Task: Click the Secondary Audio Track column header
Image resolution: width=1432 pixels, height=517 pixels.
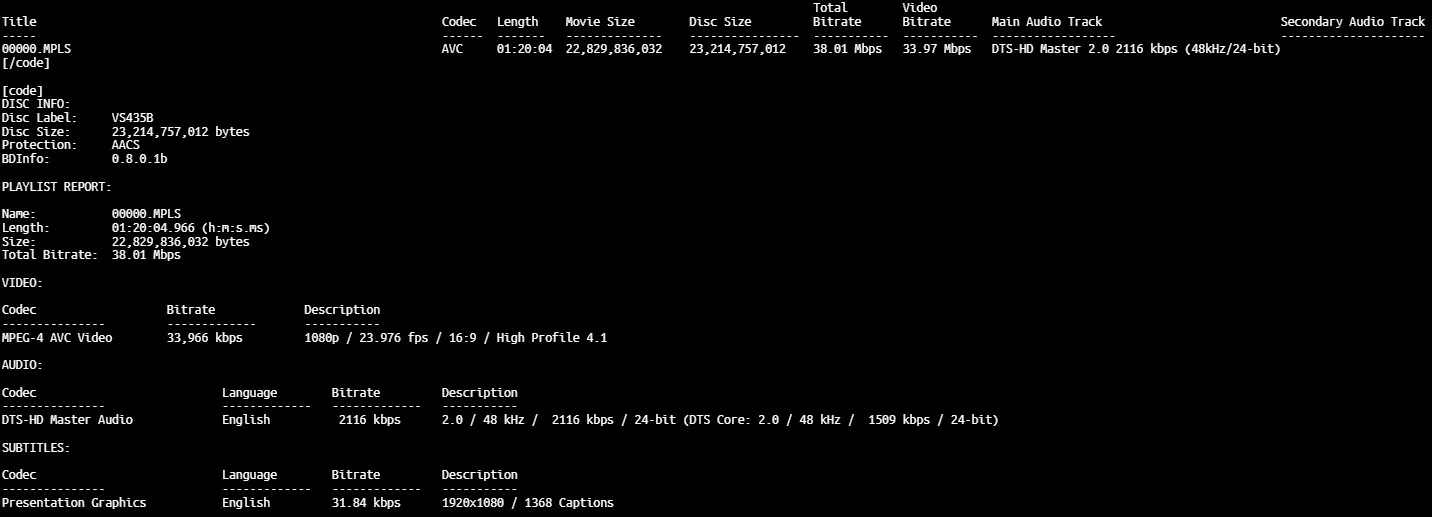Action: (x=1352, y=21)
